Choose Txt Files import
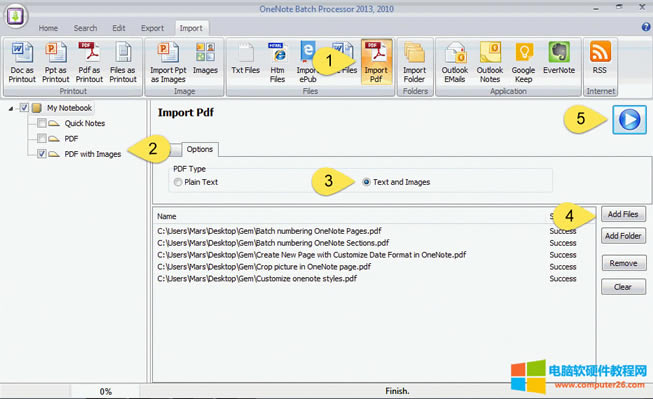This screenshot has width=653, height=399. pyautogui.click(x=245, y=58)
